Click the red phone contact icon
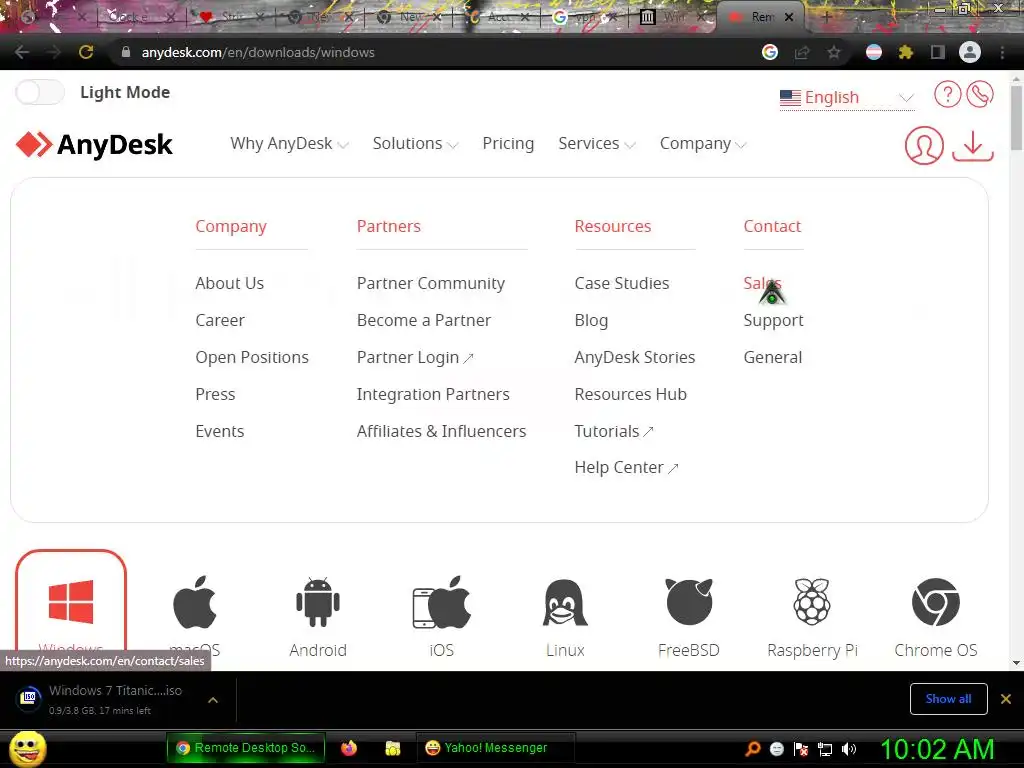Screen dimensions: 1024x768 tap(980, 94)
